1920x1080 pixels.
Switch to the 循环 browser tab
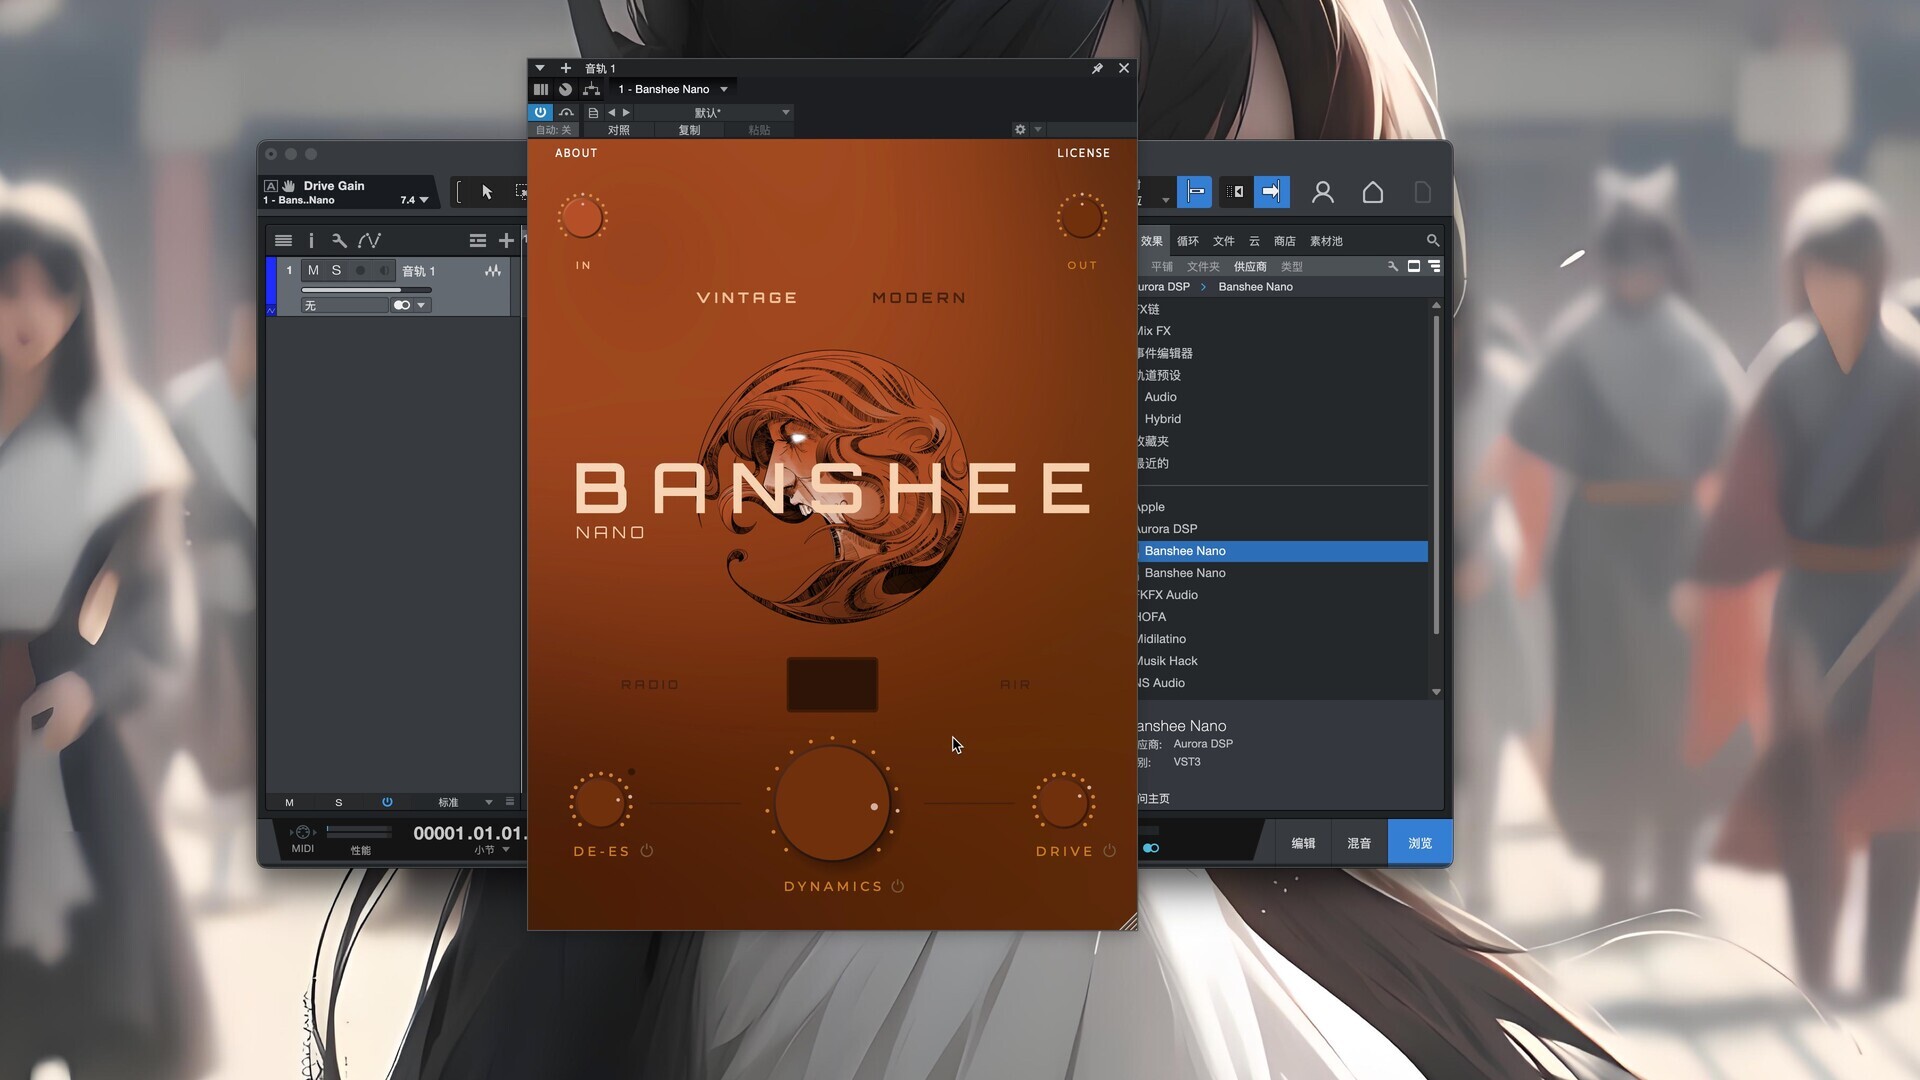tap(1187, 241)
